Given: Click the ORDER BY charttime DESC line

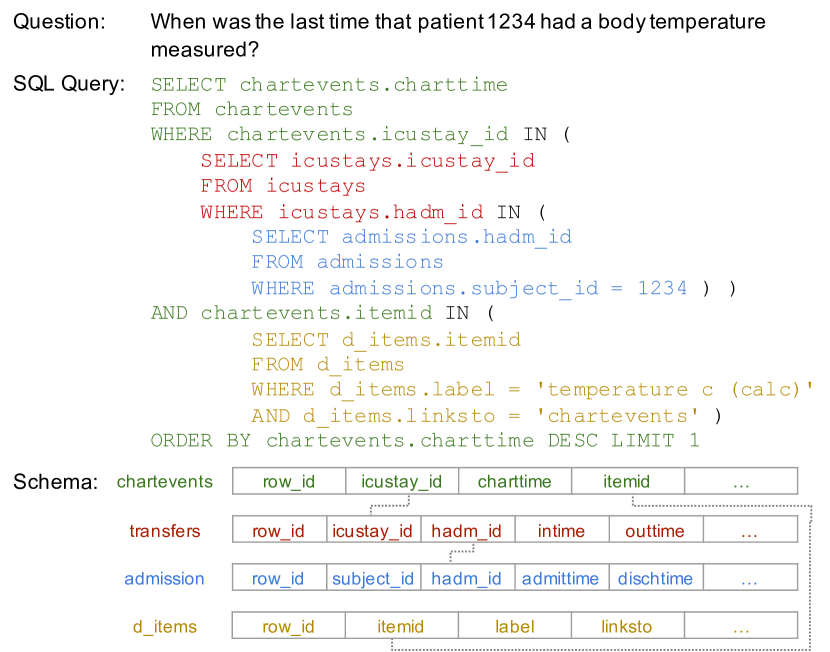Looking at the screenshot, I should (425, 440).
